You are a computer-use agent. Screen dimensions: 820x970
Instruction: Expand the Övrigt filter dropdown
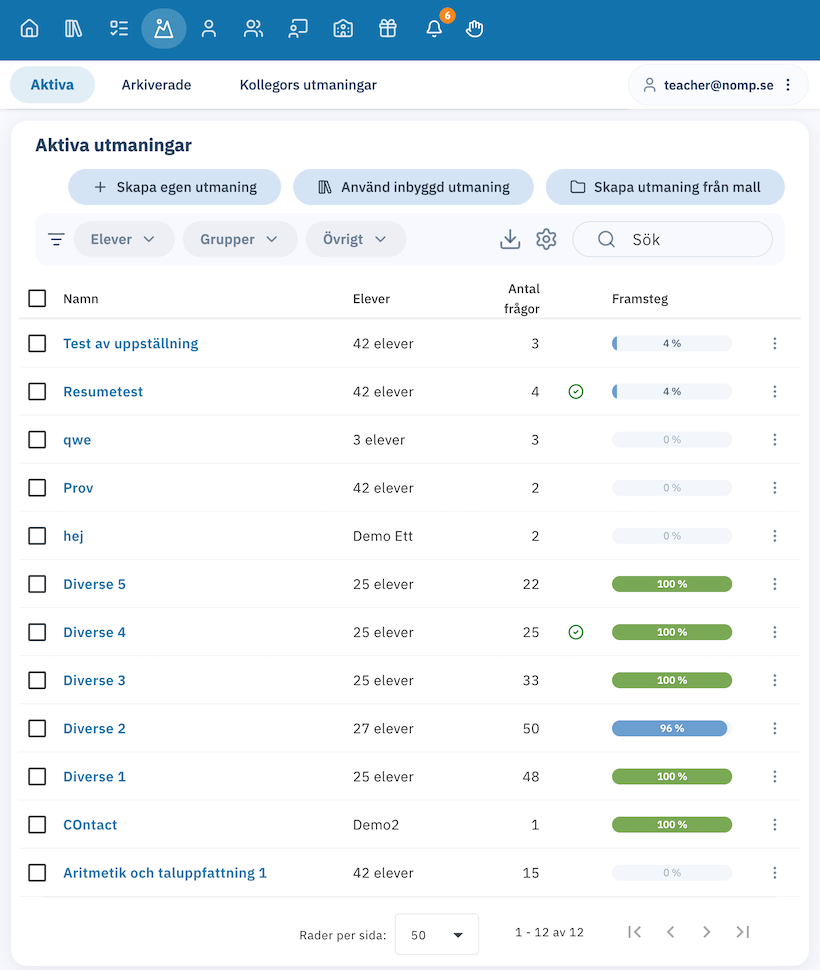tap(356, 239)
